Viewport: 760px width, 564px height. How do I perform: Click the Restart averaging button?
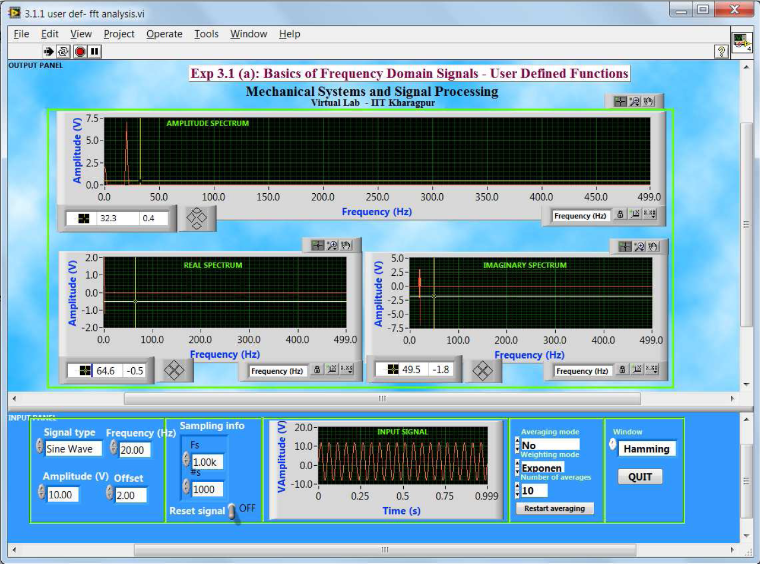click(x=554, y=508)
